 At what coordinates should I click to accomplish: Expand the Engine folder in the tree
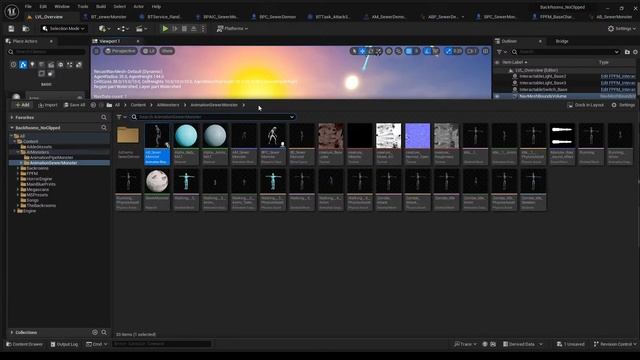(x=15, y=211)
